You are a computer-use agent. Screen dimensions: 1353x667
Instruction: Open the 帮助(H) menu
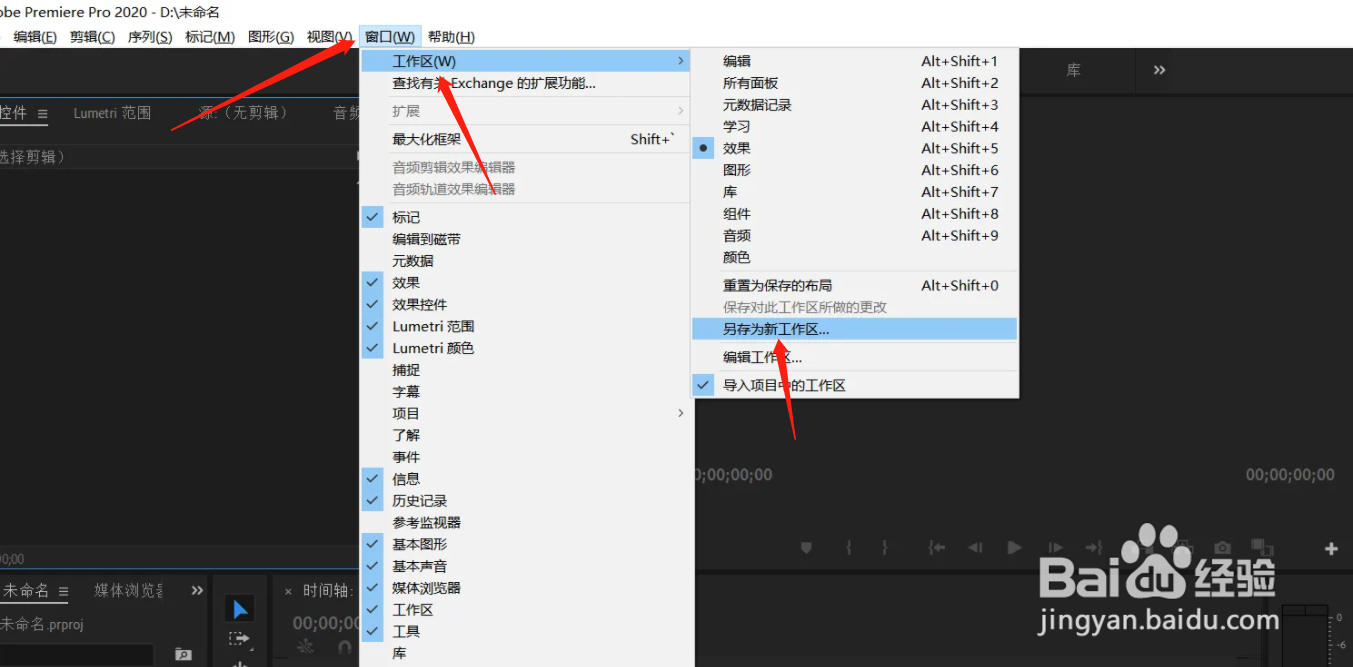pos(448,36)
